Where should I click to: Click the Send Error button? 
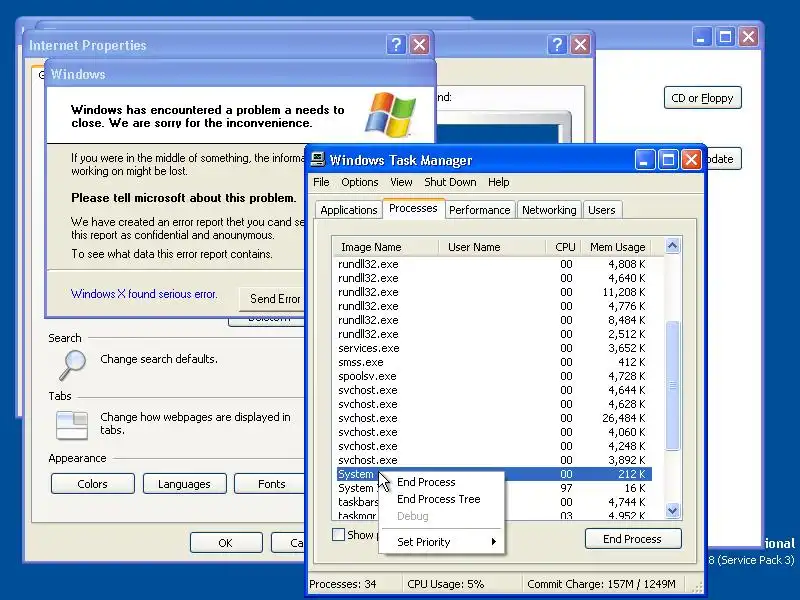[271, 299]
